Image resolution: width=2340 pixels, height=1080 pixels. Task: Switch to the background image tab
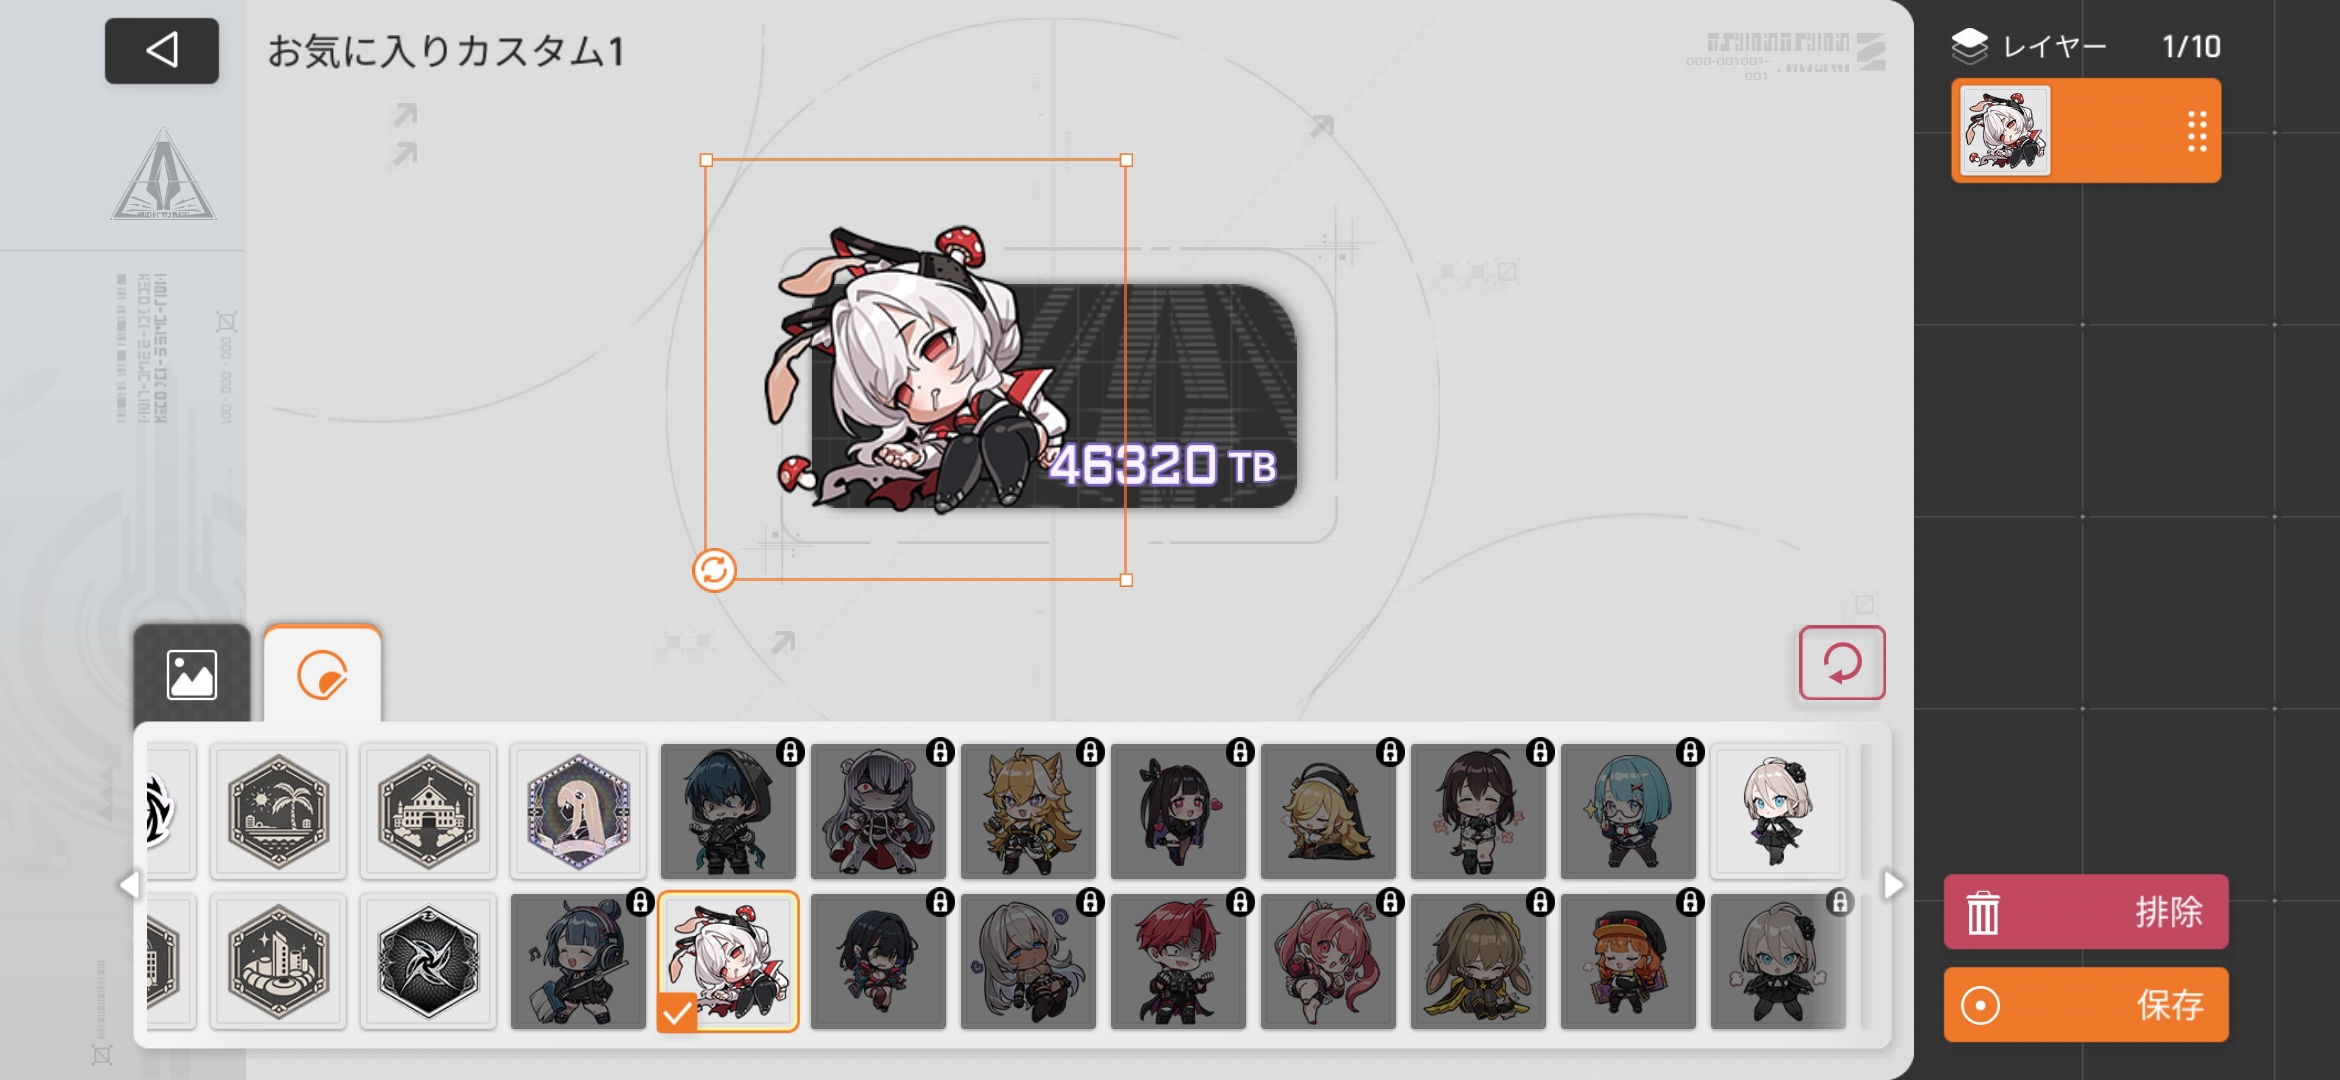pos(191,674)
